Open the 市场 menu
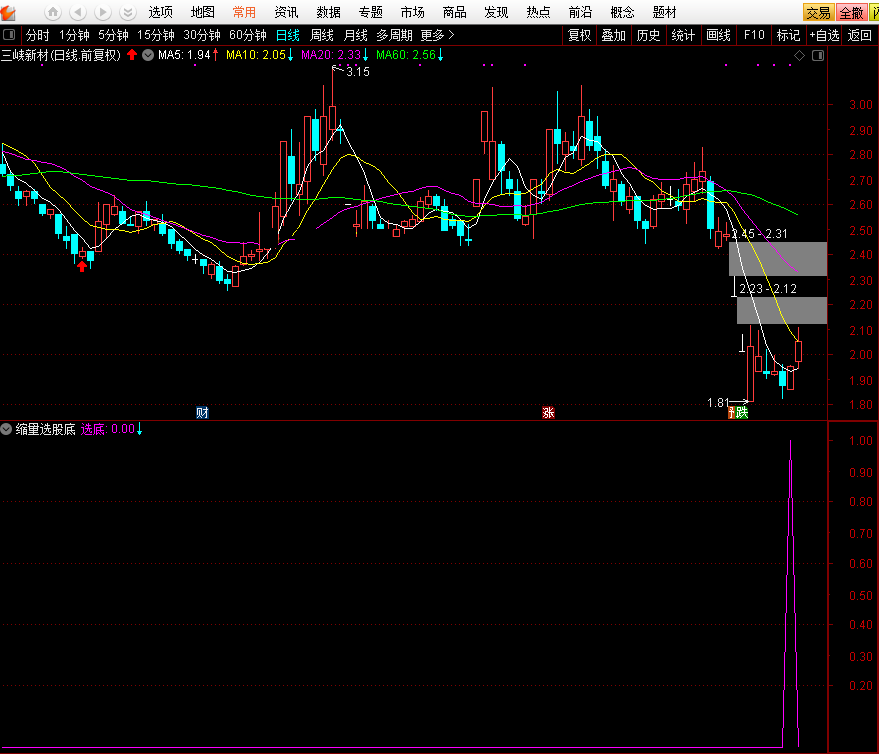The width and height of the screenshot is (879, 754). (413, 12)
